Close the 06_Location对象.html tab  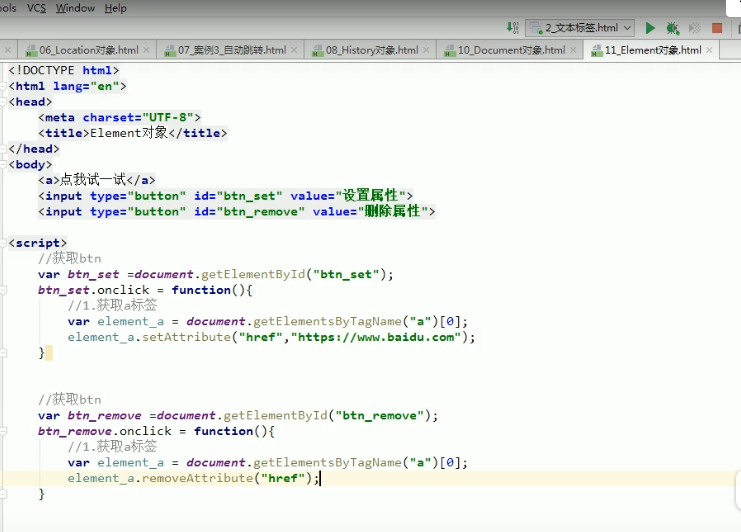pyautogui.click(x=146, y=50)
